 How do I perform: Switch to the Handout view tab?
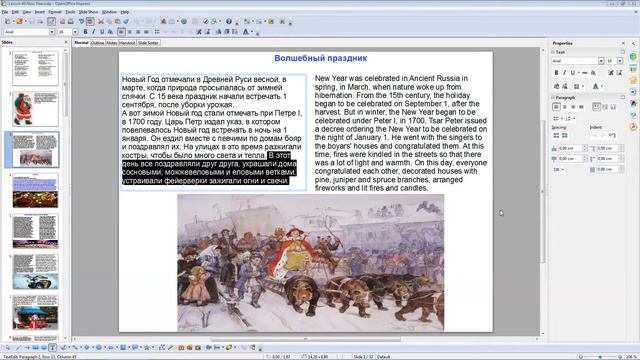click(127, 43)
